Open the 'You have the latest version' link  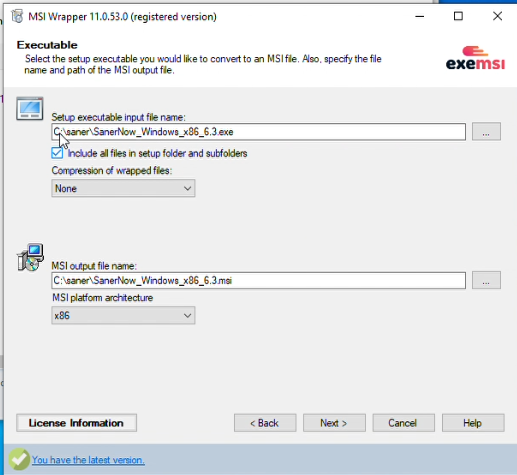(x=88, y=460)
